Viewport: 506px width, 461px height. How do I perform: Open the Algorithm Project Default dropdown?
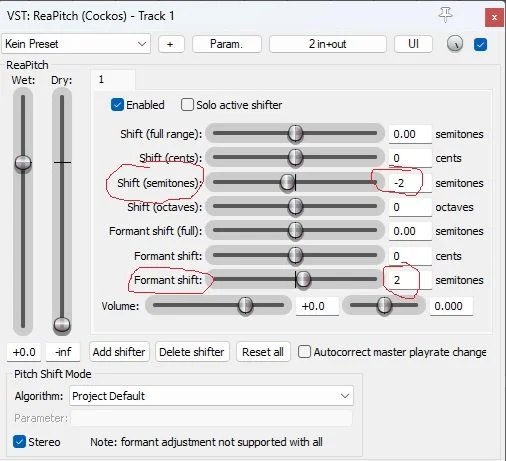tap(211, 396)
